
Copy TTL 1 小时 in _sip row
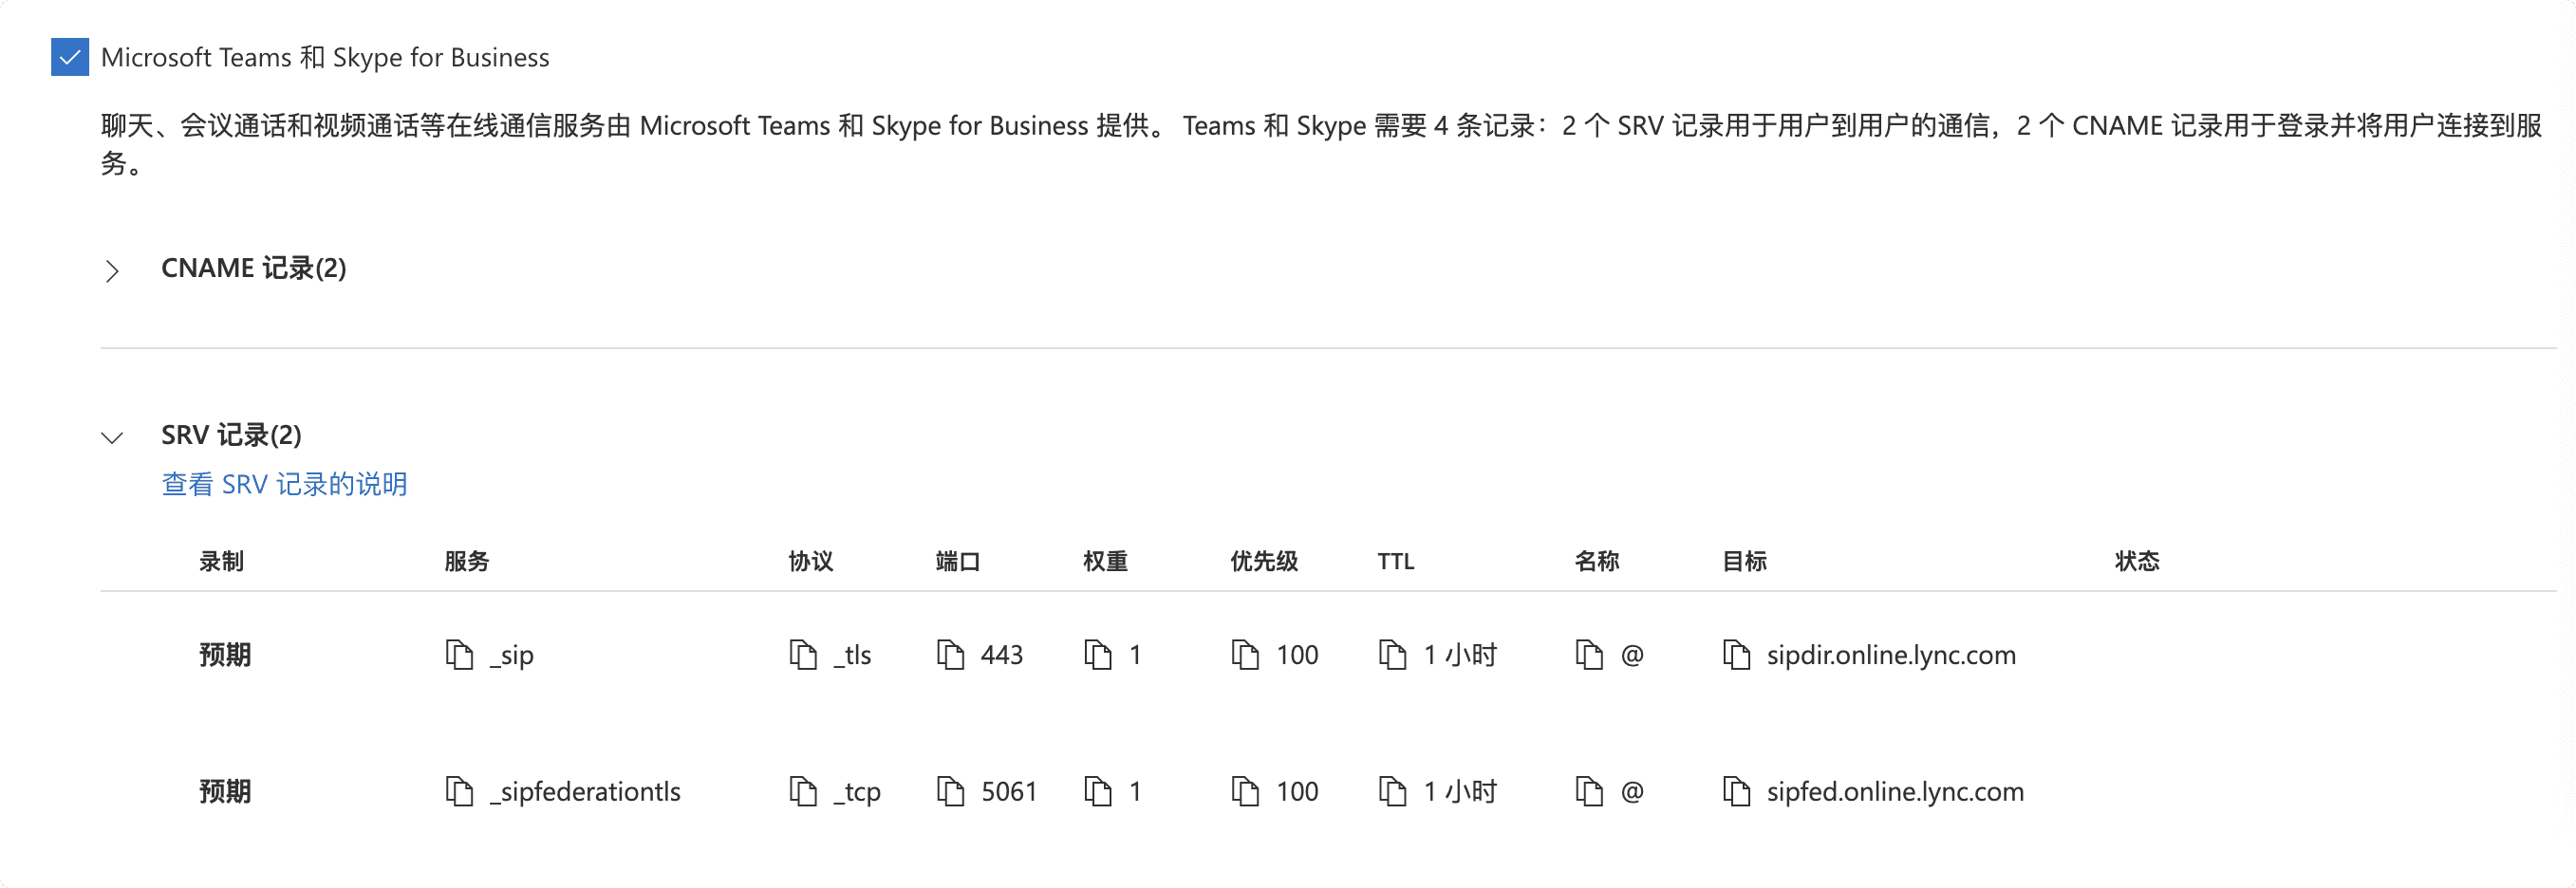[1392, 655]
